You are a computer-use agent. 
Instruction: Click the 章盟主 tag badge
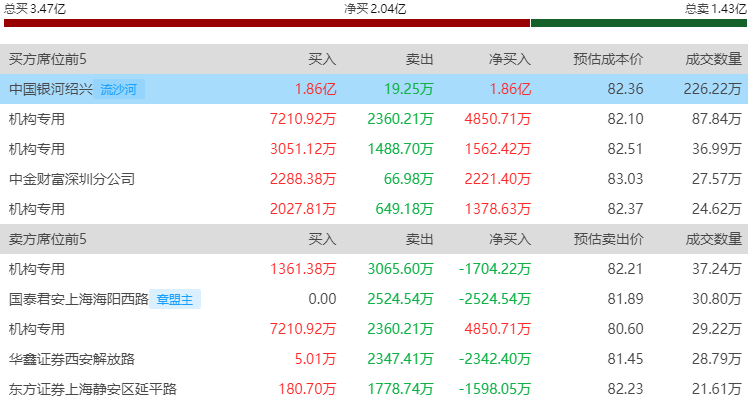[x=175, y=299]
